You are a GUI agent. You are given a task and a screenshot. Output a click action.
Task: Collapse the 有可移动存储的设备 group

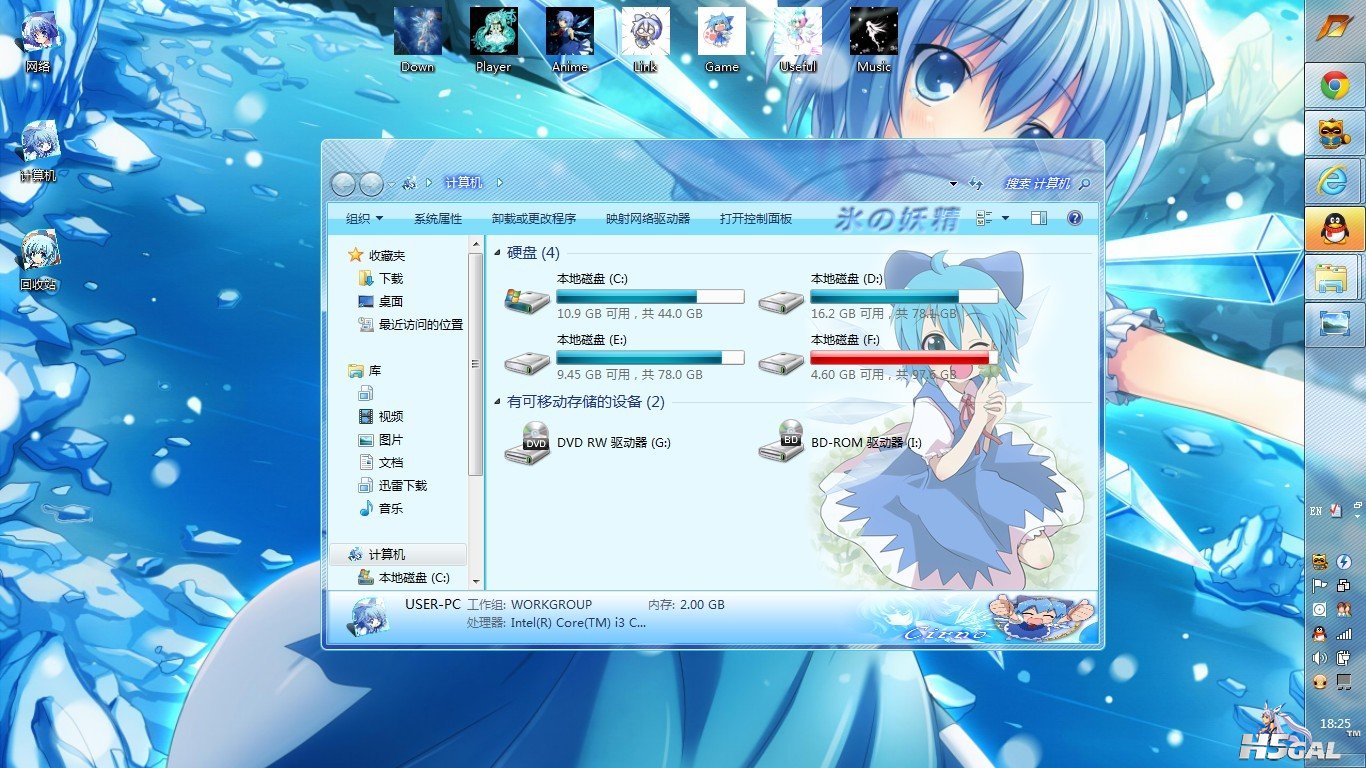[498, 402]
